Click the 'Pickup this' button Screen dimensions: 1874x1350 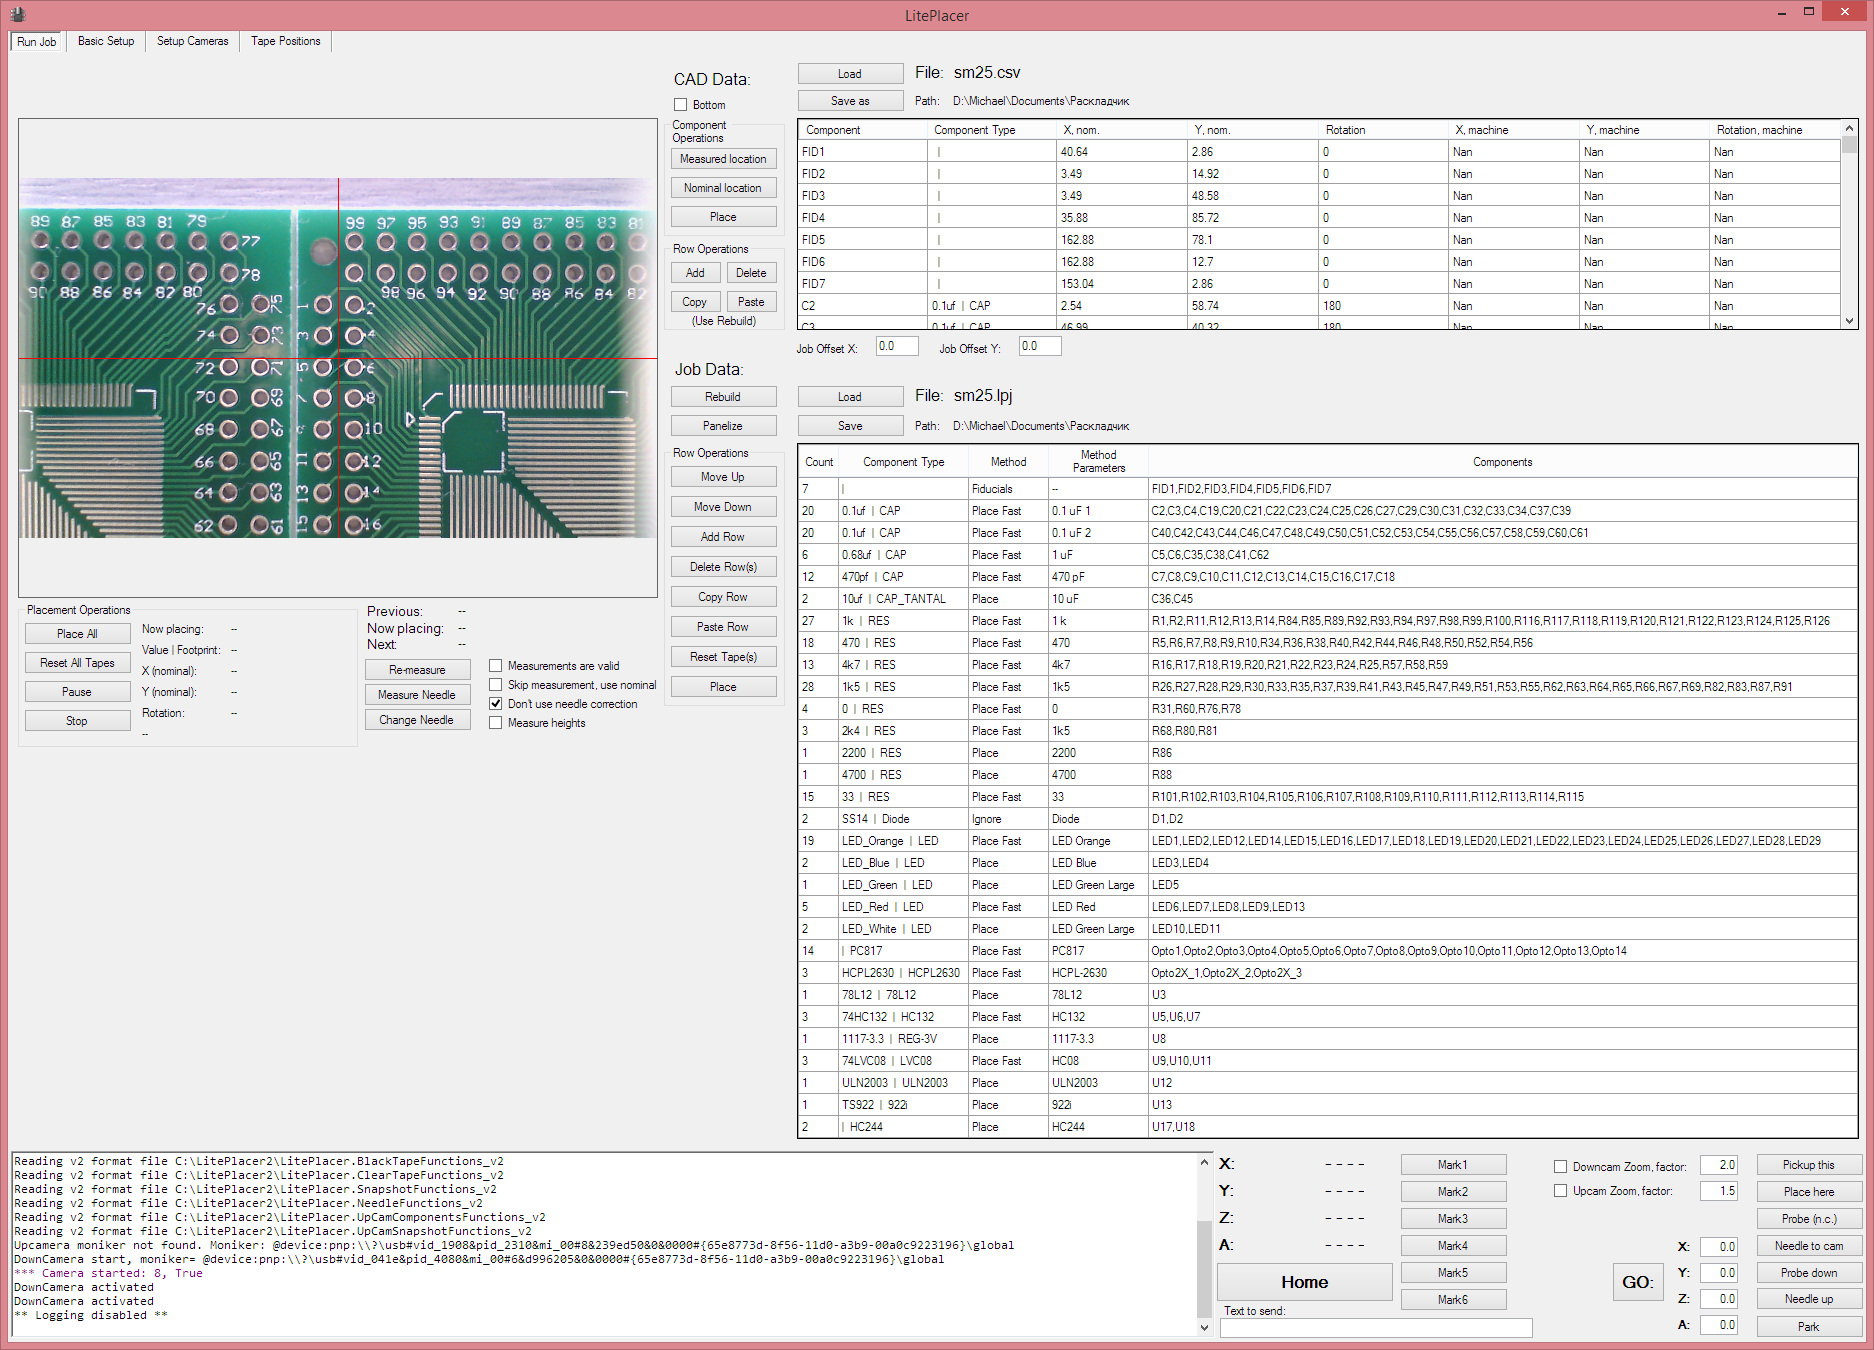pyautogui.click(x=1809, y=1165)
